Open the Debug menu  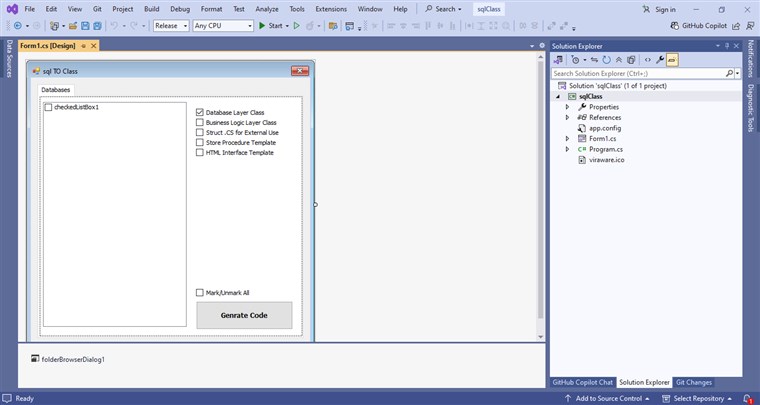180,9
